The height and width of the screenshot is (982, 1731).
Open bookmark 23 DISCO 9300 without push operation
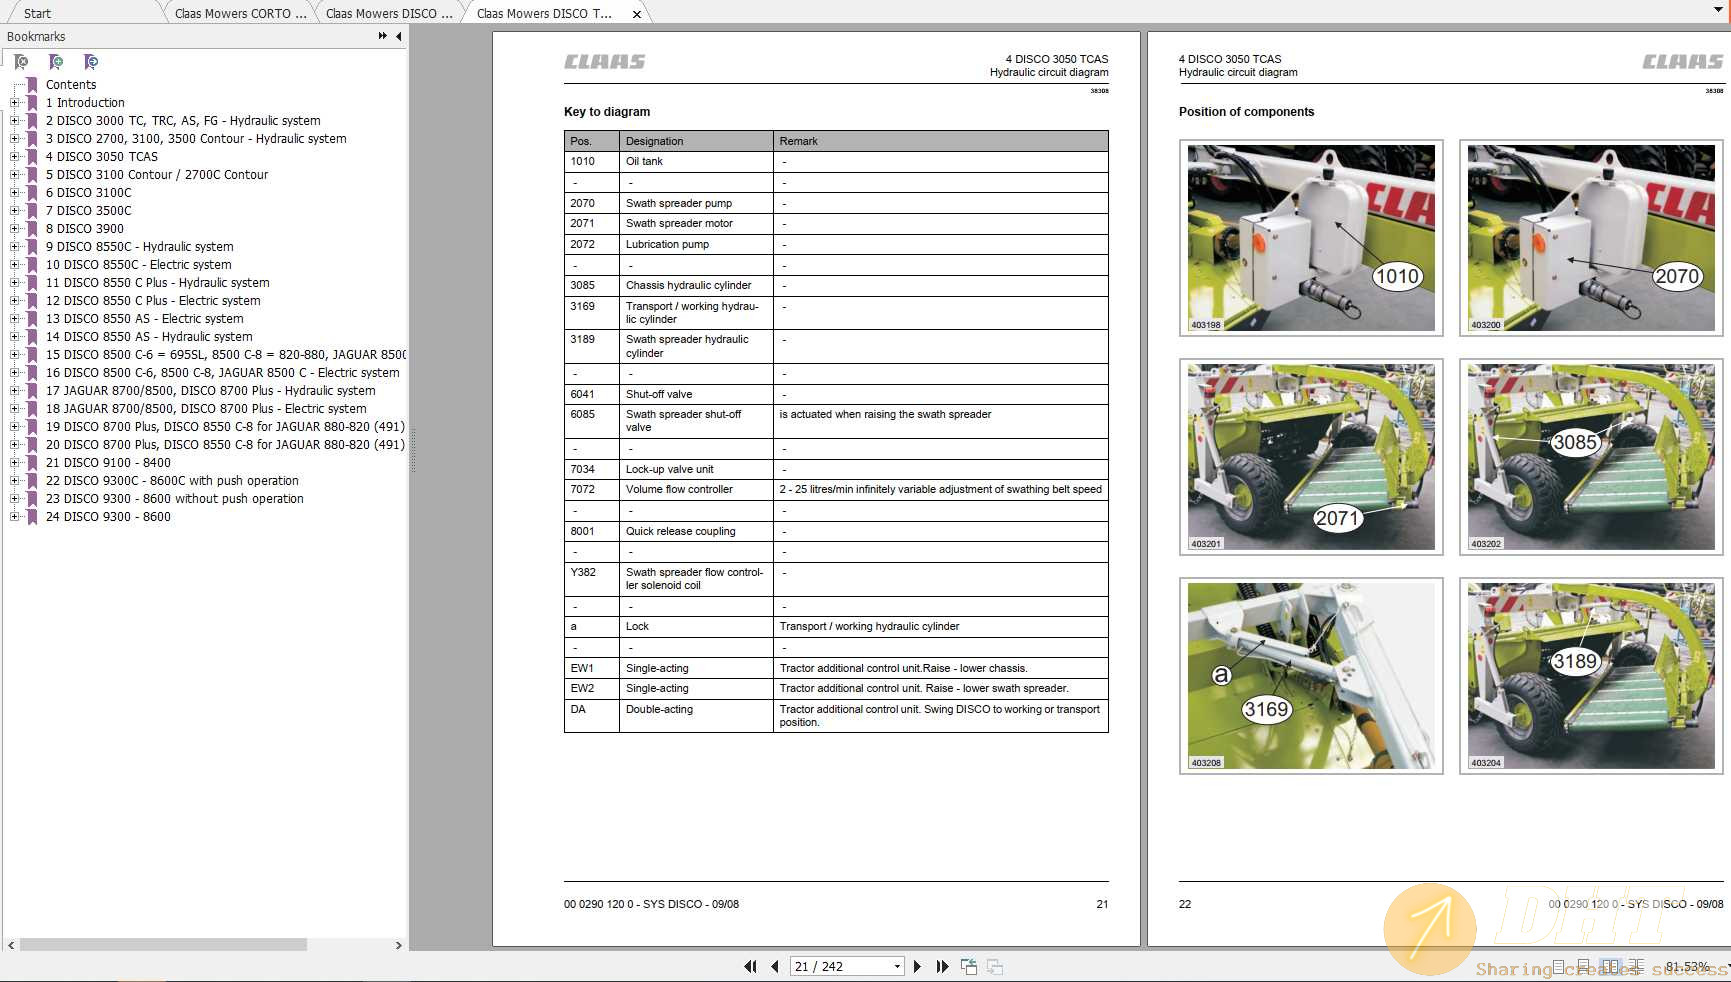(174, 499)
